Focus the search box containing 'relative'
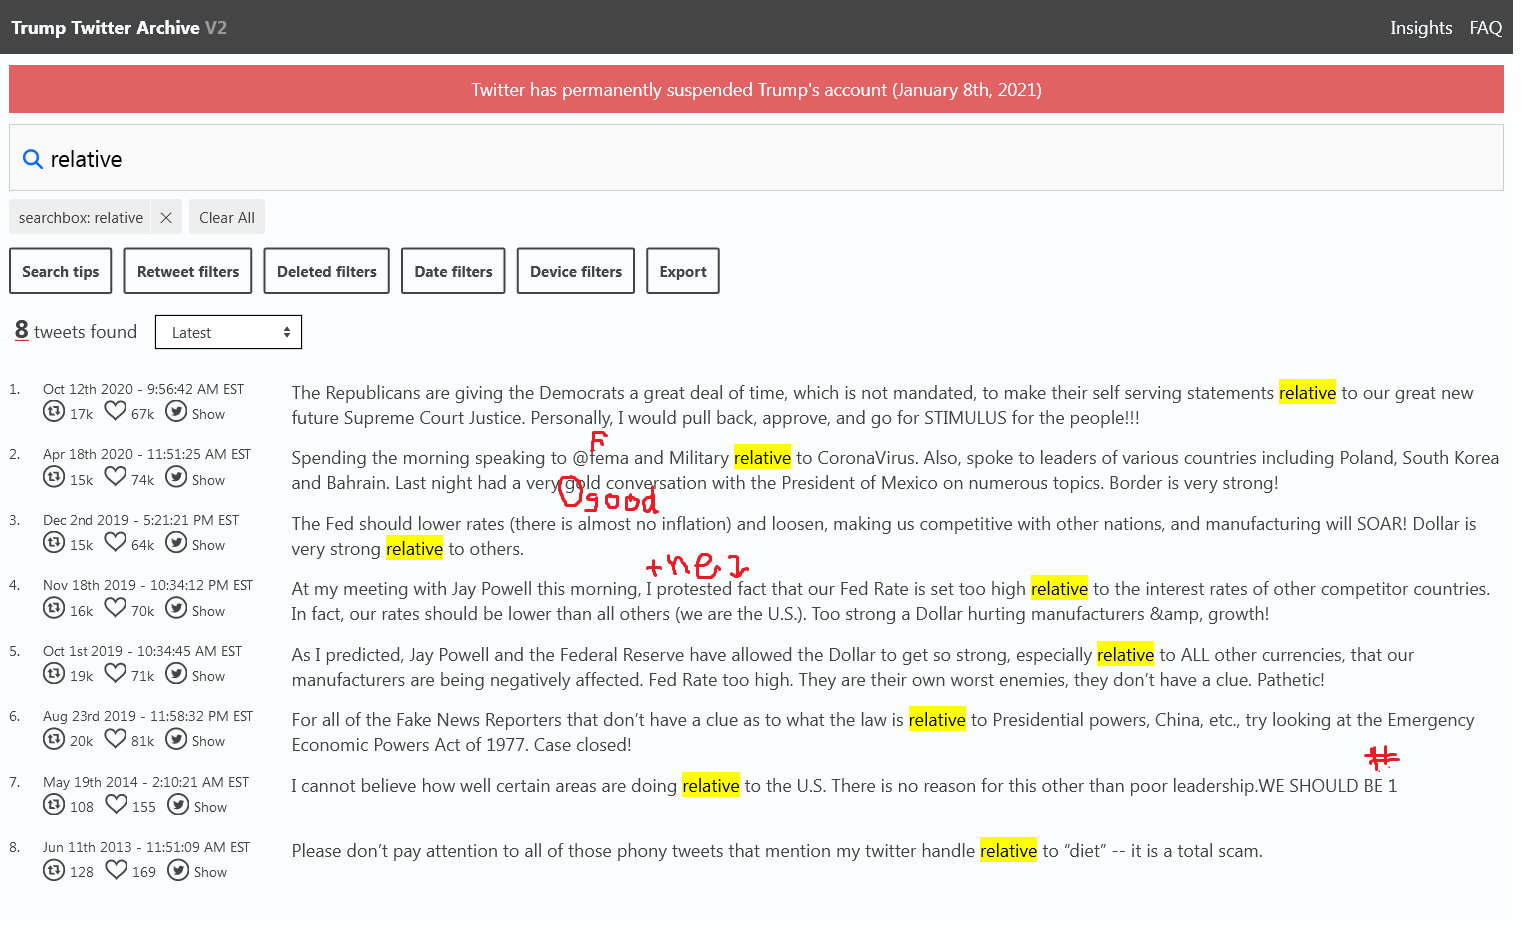Viewport: 1522px width, 928px height. point(756,158)
